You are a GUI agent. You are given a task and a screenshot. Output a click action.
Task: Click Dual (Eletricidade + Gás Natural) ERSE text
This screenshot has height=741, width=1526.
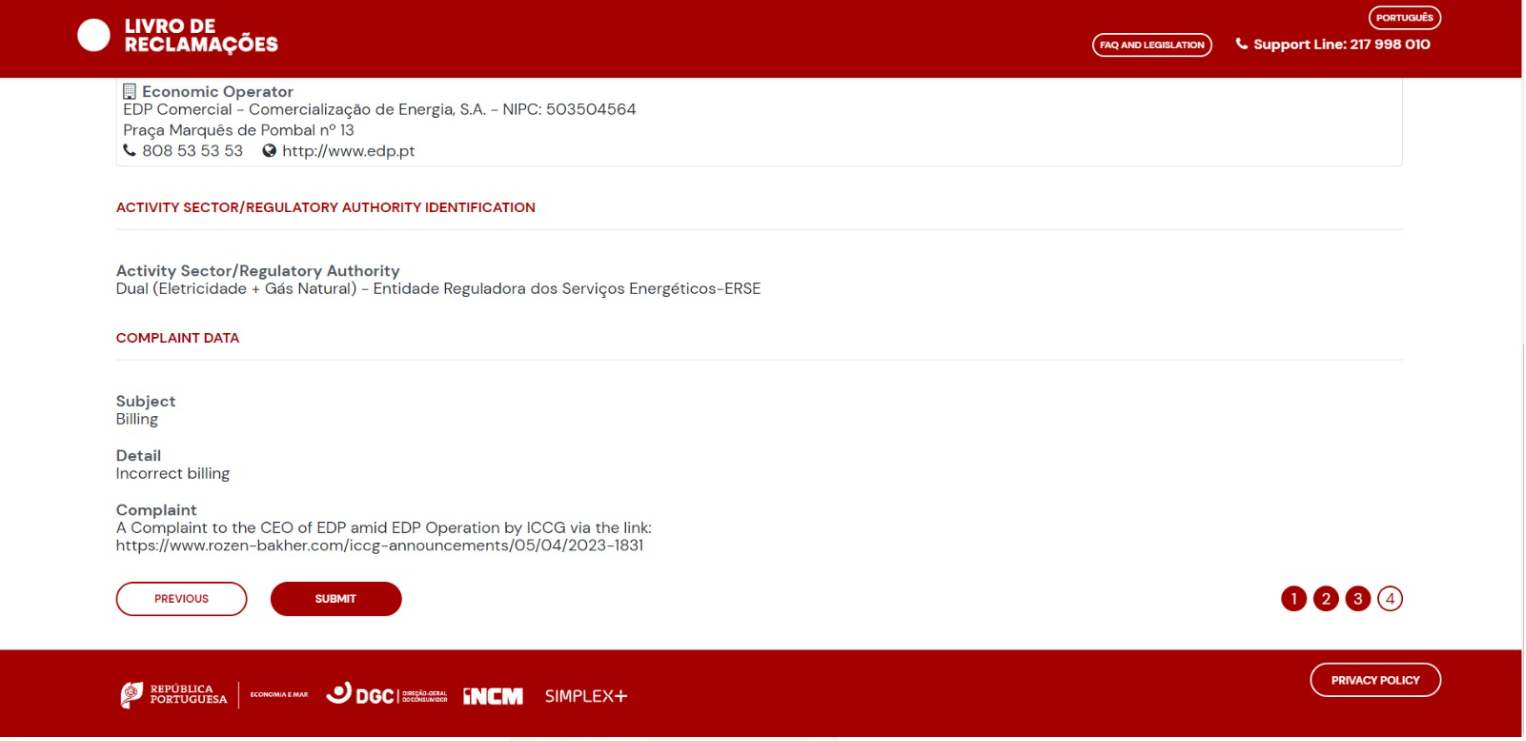pos(438,290)
